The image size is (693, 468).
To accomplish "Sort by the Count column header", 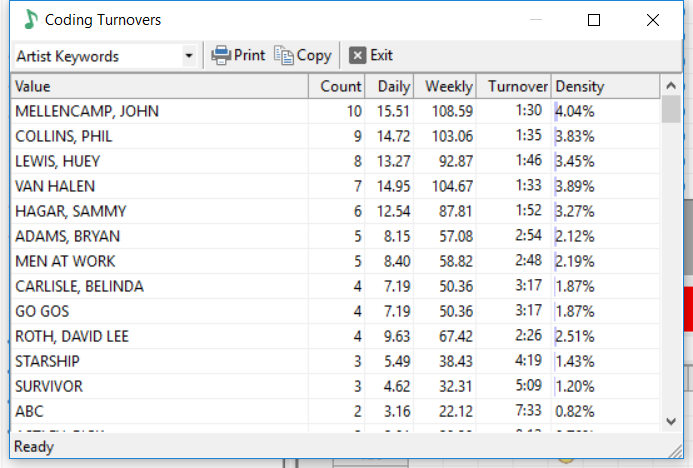I will click(336, 86).
